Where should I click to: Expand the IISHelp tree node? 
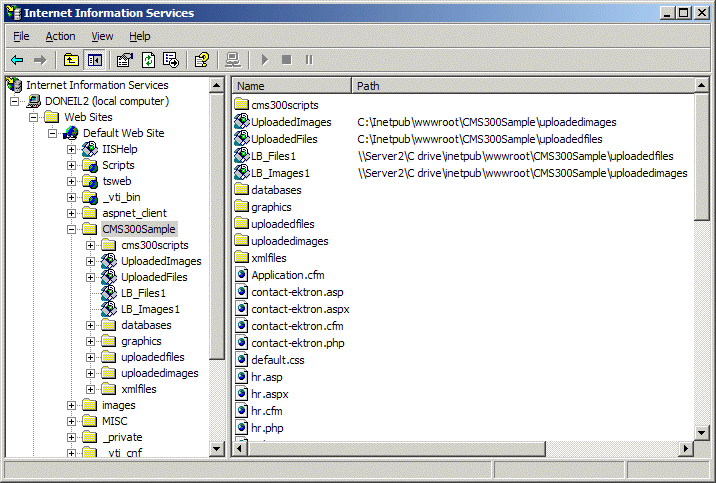point(72,149)
